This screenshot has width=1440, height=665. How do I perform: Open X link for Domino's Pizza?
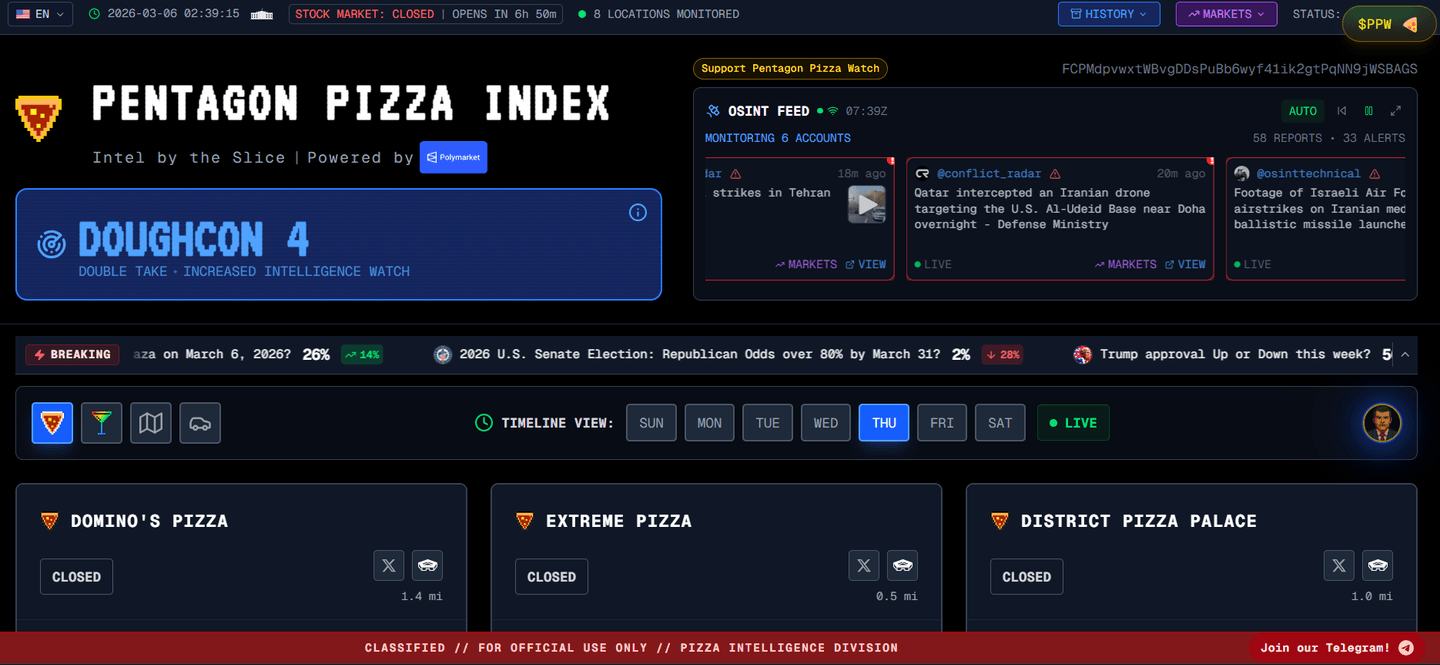tap(389, 565)
